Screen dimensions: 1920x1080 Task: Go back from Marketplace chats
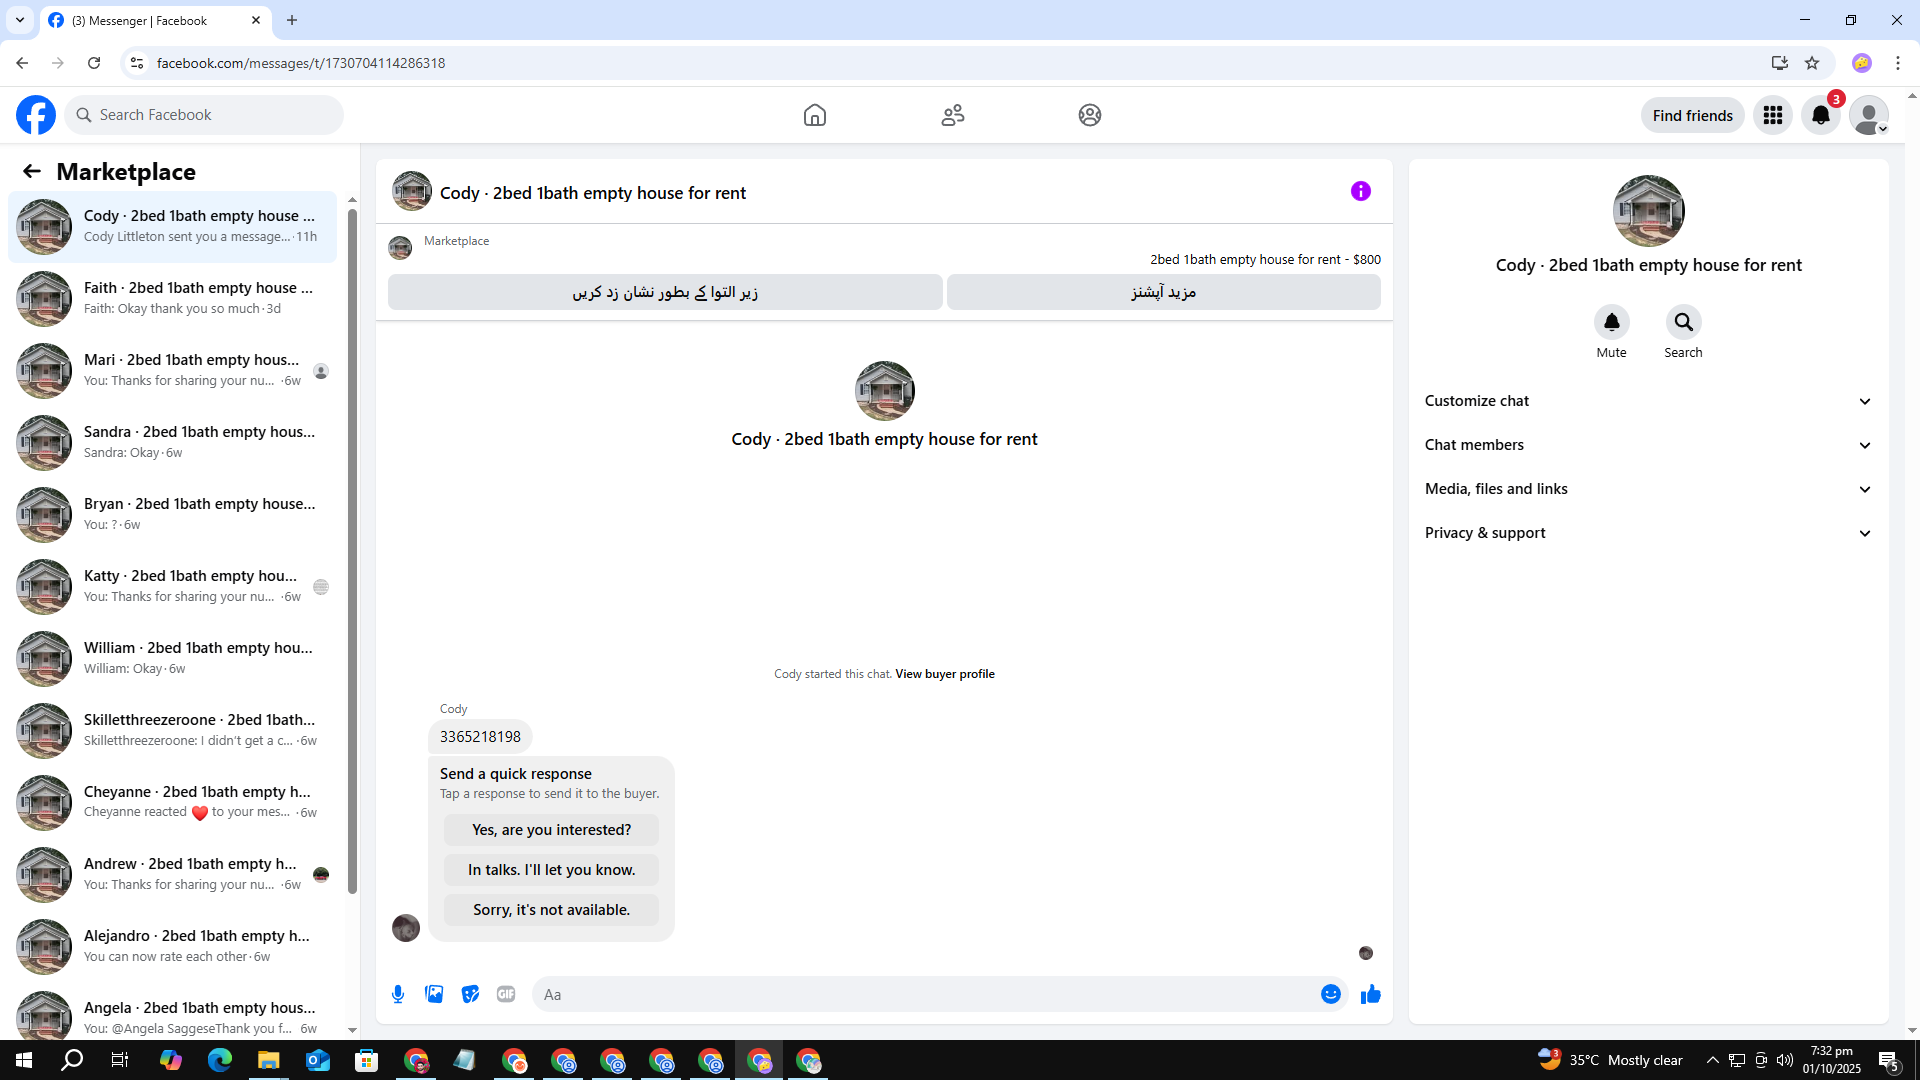point(32,171)
